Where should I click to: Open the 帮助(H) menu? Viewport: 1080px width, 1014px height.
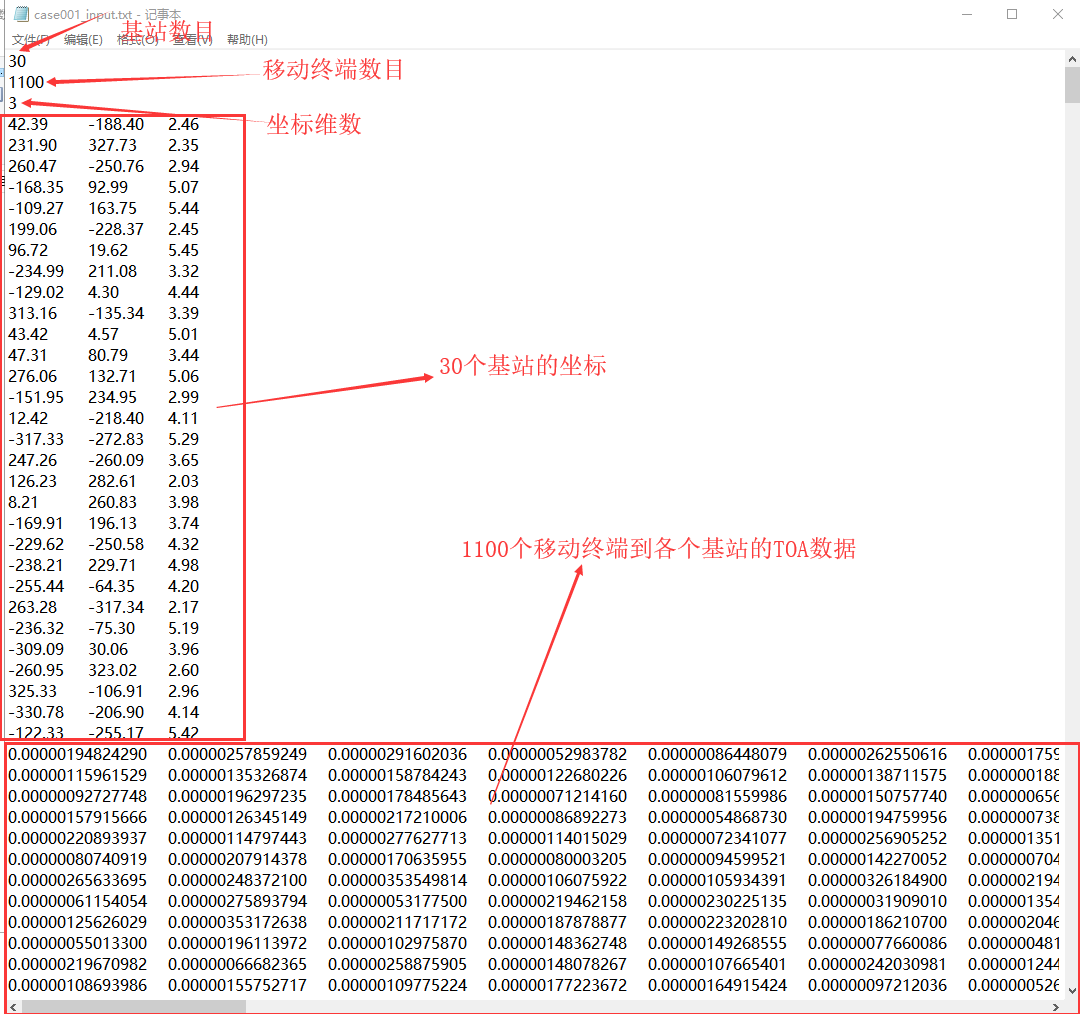click(247, 40)
